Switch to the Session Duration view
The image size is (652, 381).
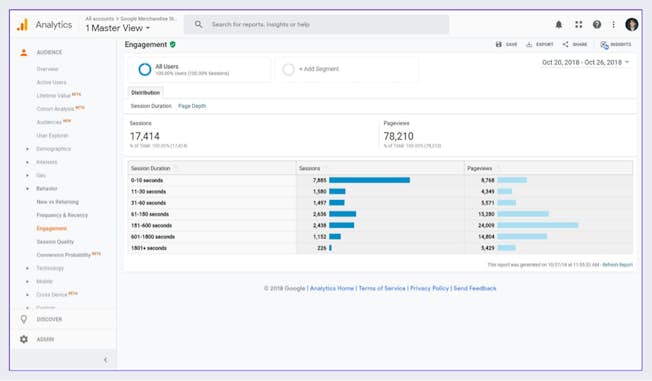(x=151, y=106)
